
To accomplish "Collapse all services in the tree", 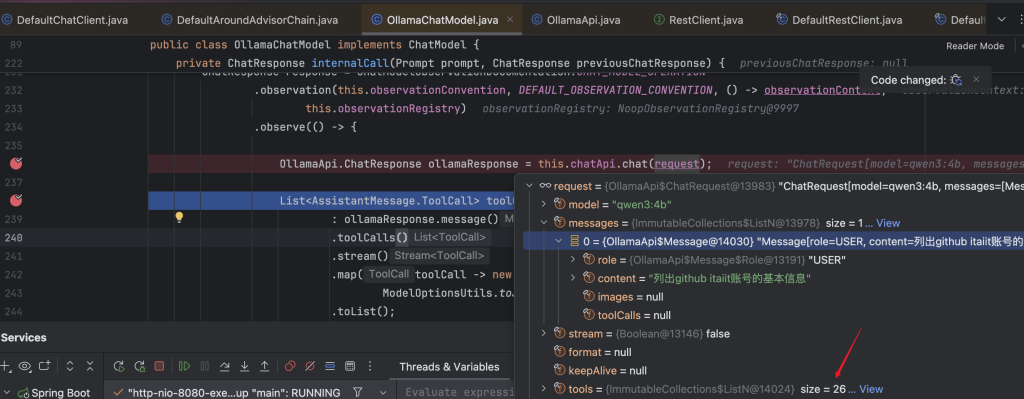I will pyautogui.click(x=90, y=366).
